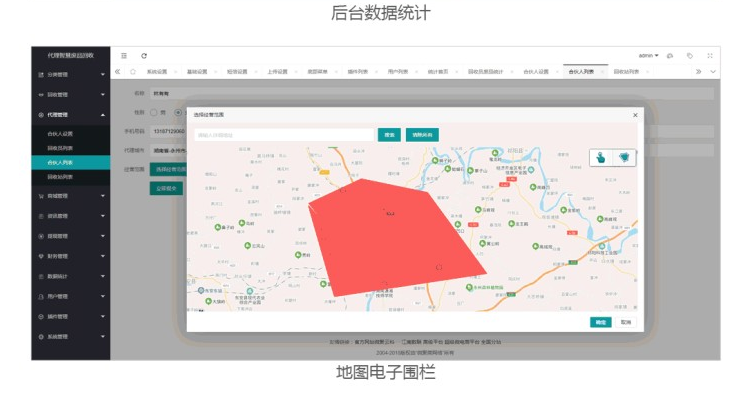Click the 确定 confirm button in dialog
756x395 pixels.
pos(601,322)
